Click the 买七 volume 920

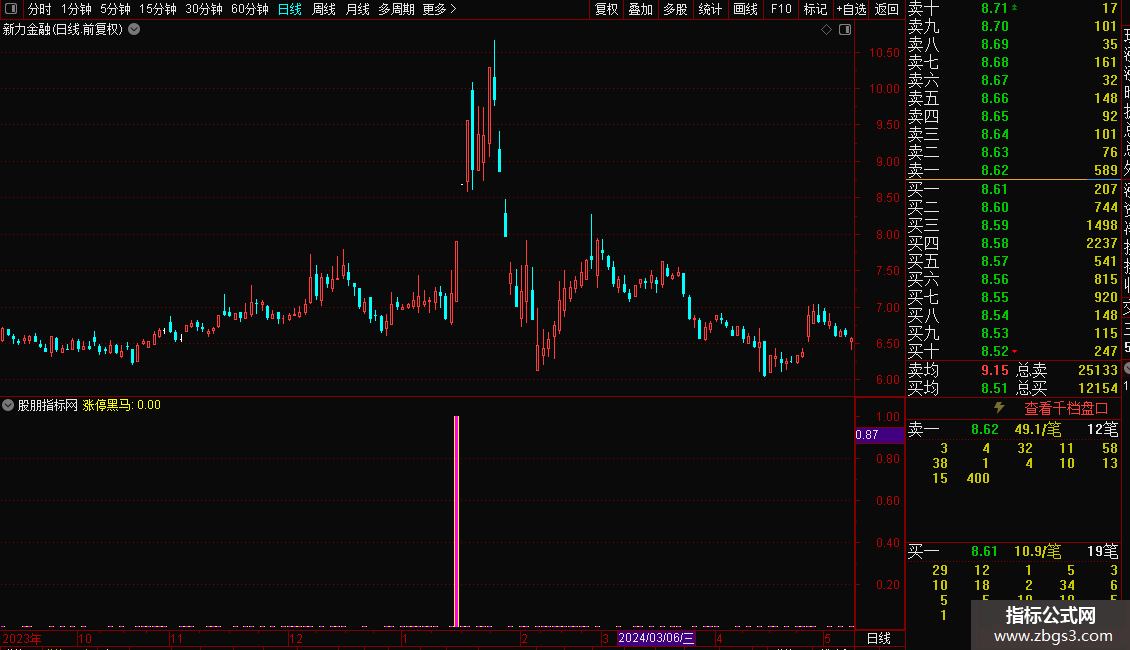point(1105,297)
